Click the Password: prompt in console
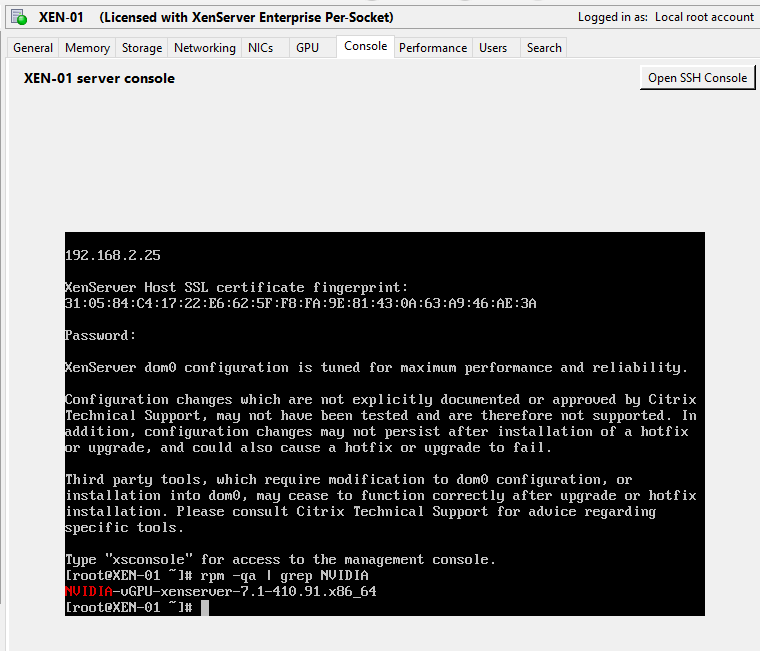The image size is (760, 651). click(x=100, y=335)
